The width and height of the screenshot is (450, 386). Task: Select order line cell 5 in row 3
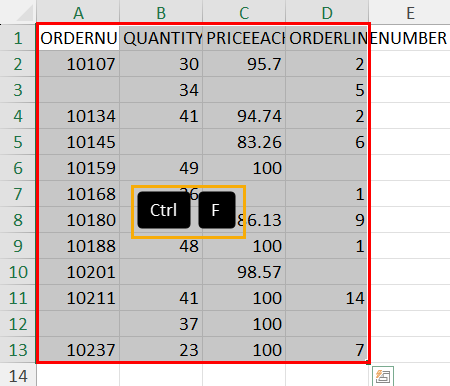click(327, 90)
